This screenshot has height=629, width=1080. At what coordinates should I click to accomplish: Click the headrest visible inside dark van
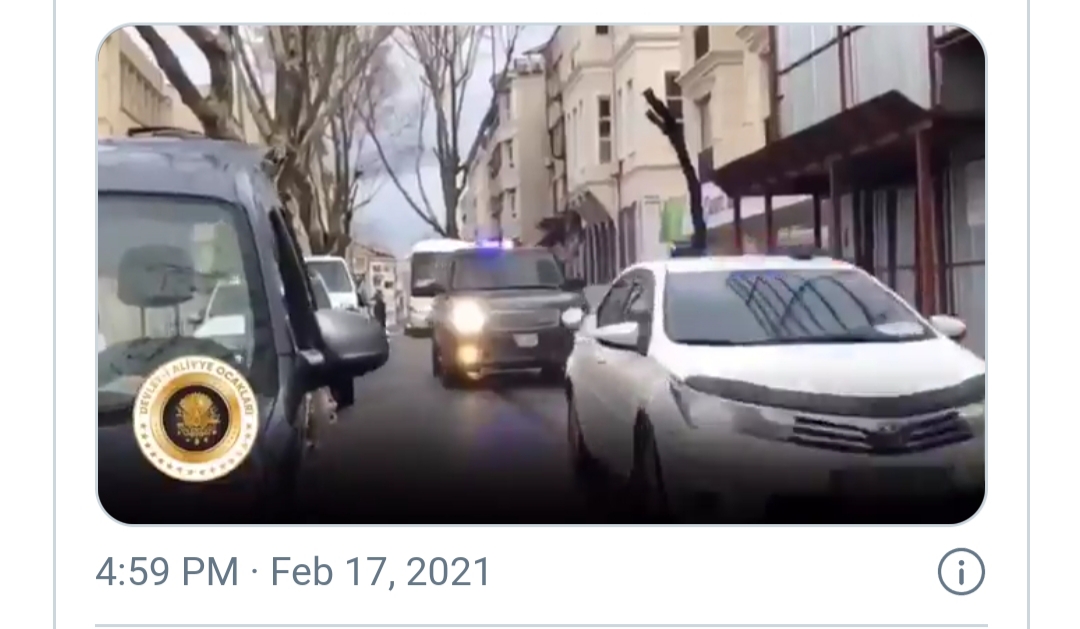pos(155,276)
